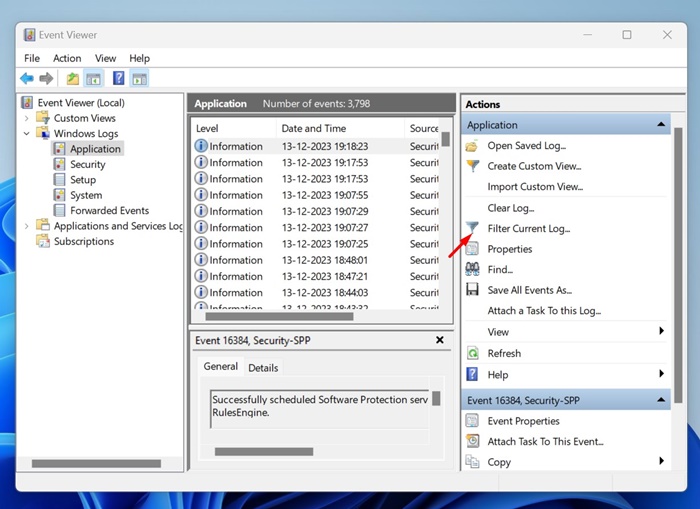This screenshot has width=700, height=509.
Task: Click the Help question-mark toolbar icon
Action: (x=118, y=79)
